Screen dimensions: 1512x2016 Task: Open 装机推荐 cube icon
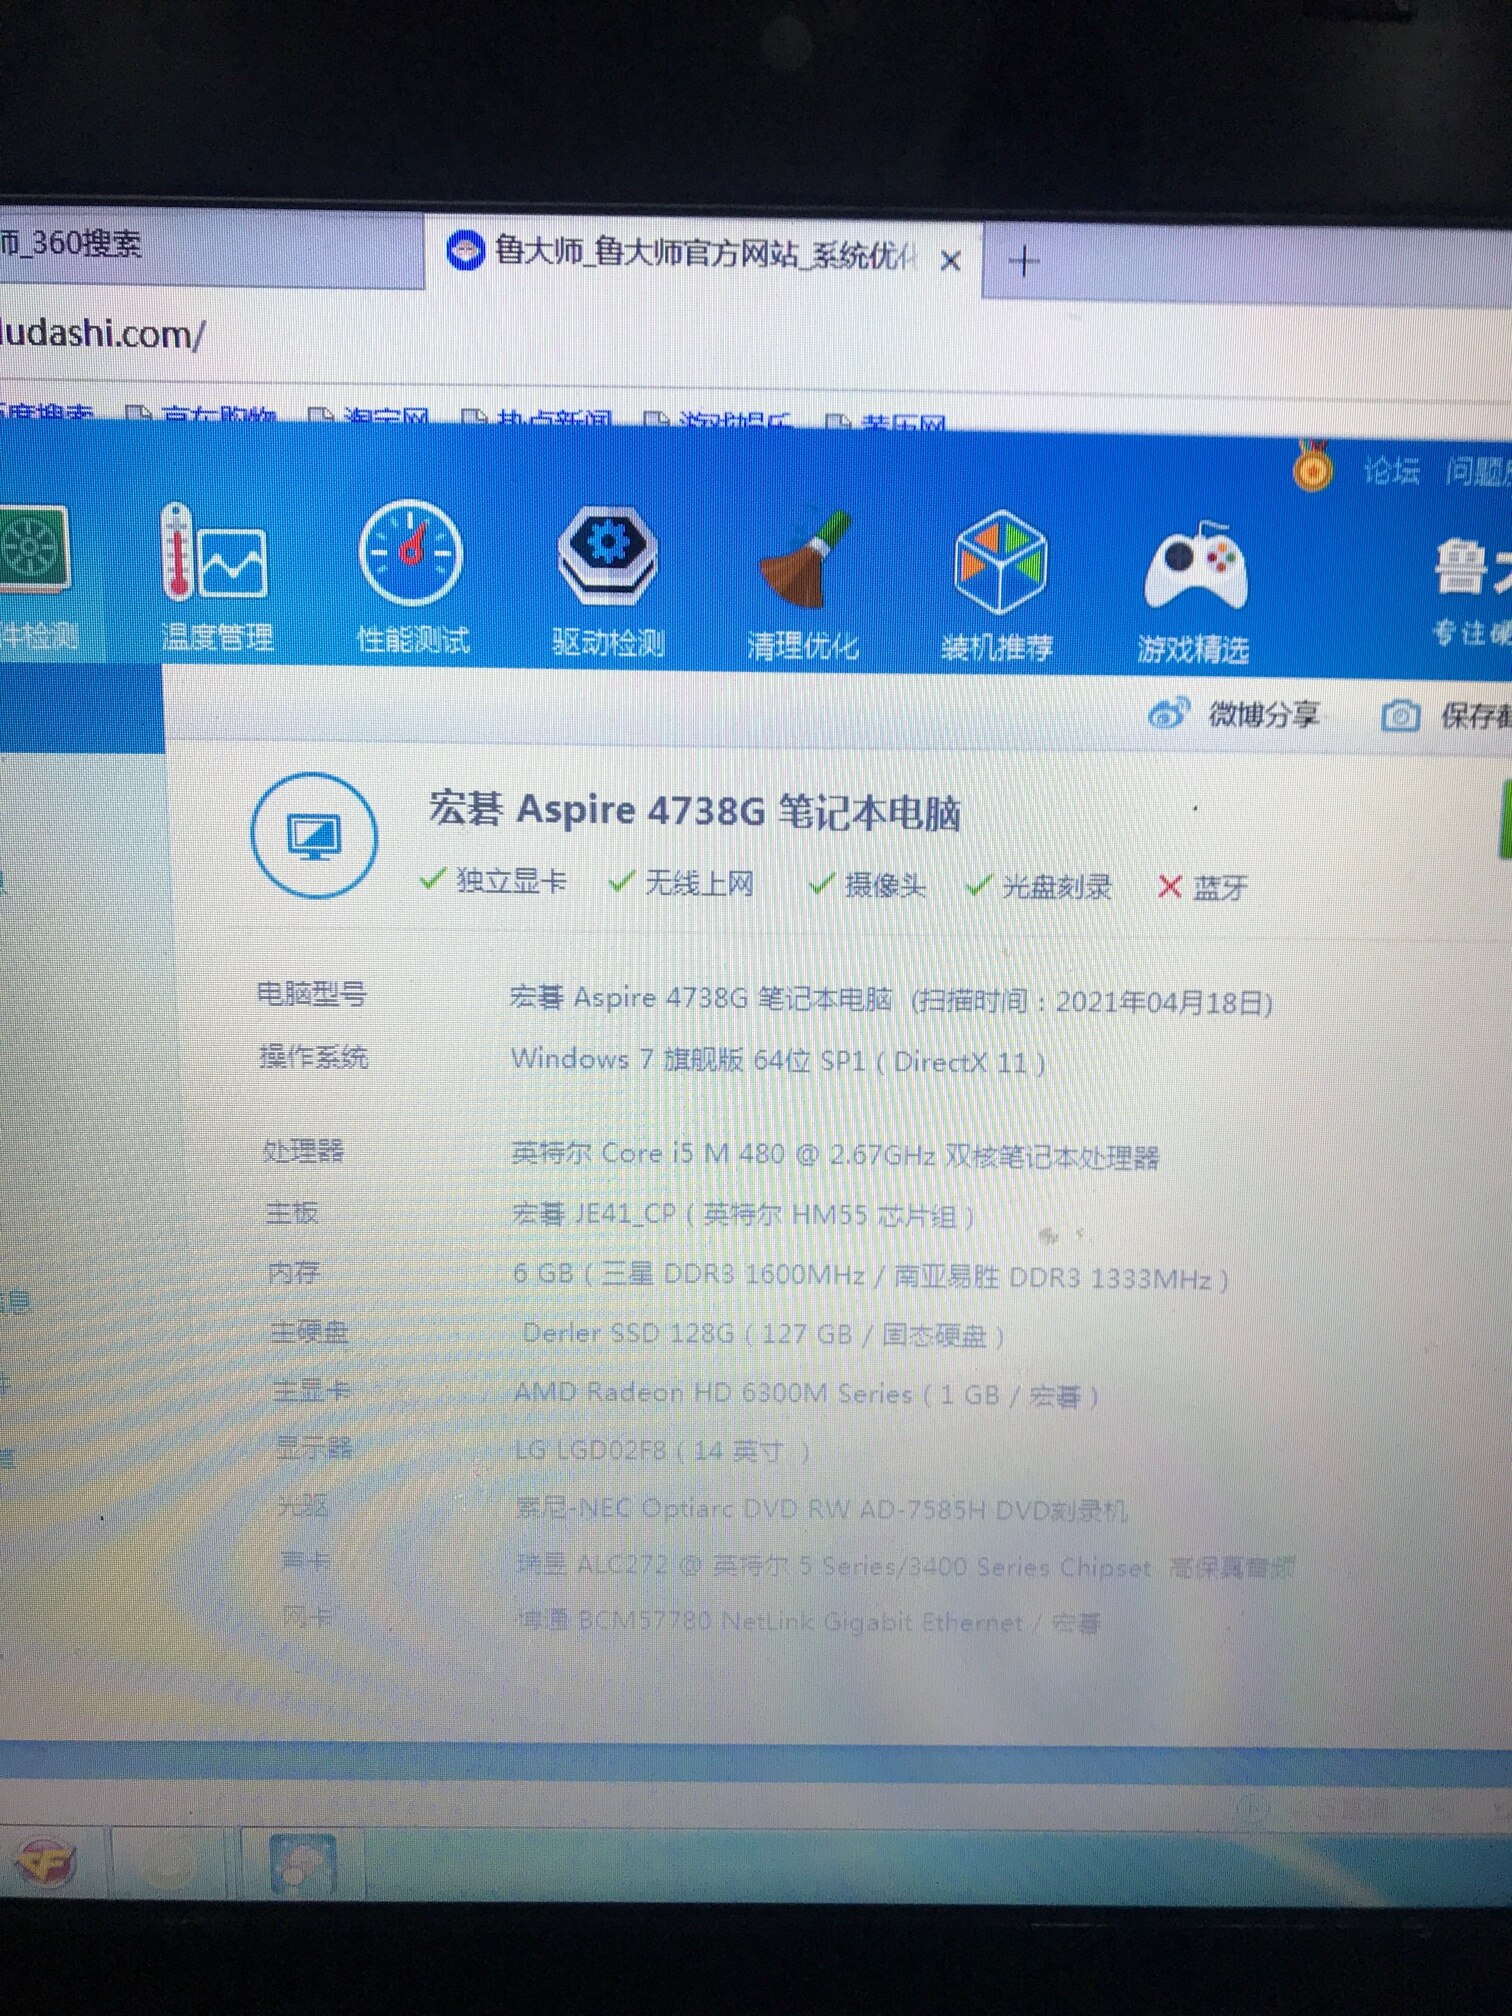click(999, 562)
